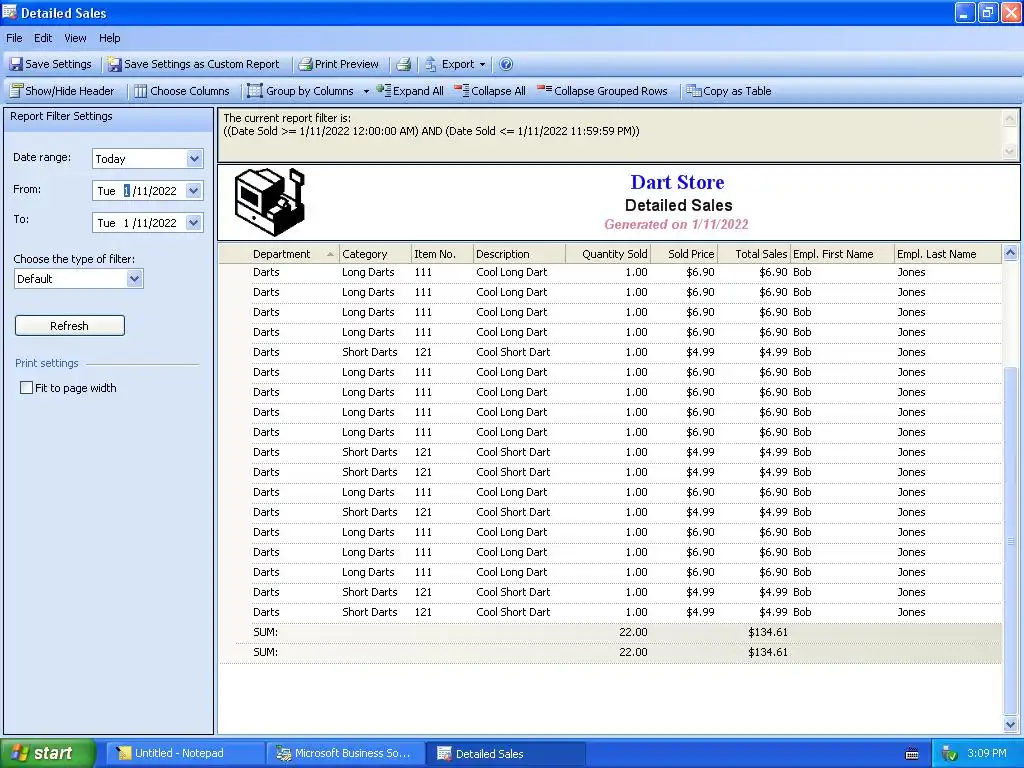
Task: Click the taskbar clock showing 3:09 PM
Action: [x=987, y=753]
